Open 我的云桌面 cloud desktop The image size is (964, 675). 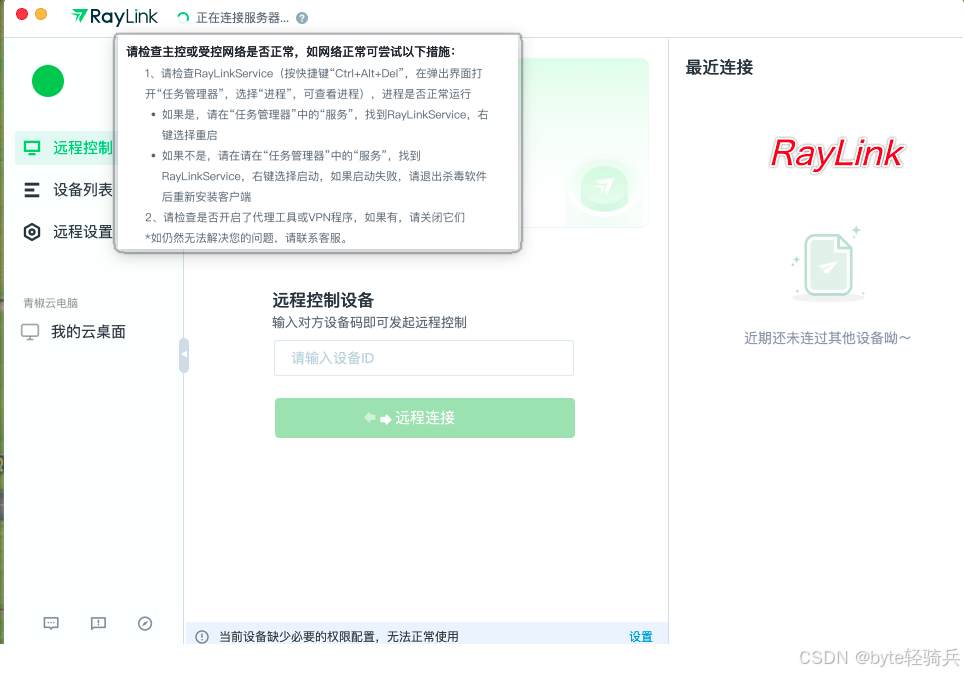click(x=74, y=332)
